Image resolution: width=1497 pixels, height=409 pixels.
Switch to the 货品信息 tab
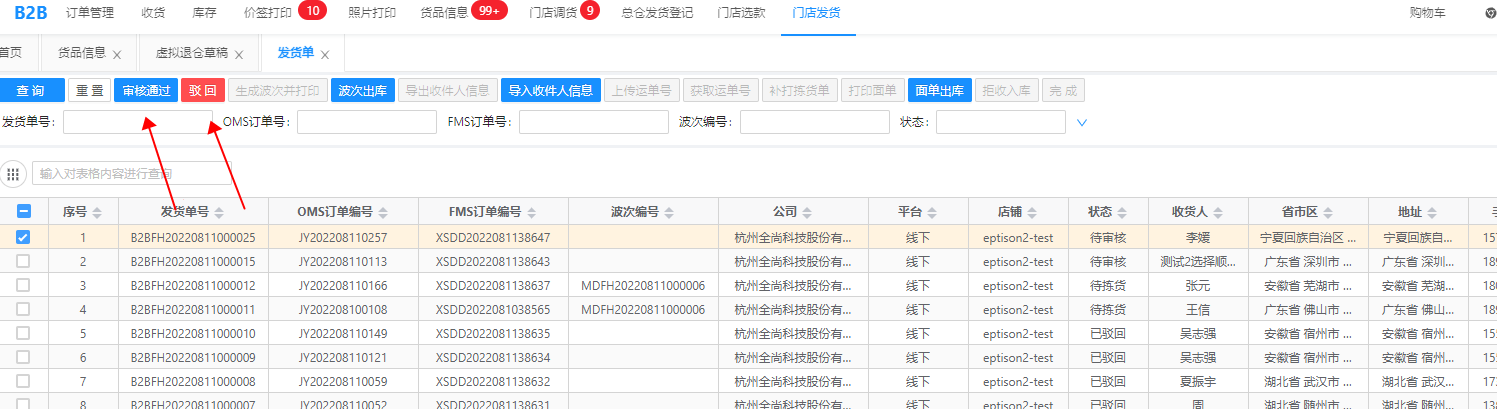pyautogui.click(x=81, y=54)
